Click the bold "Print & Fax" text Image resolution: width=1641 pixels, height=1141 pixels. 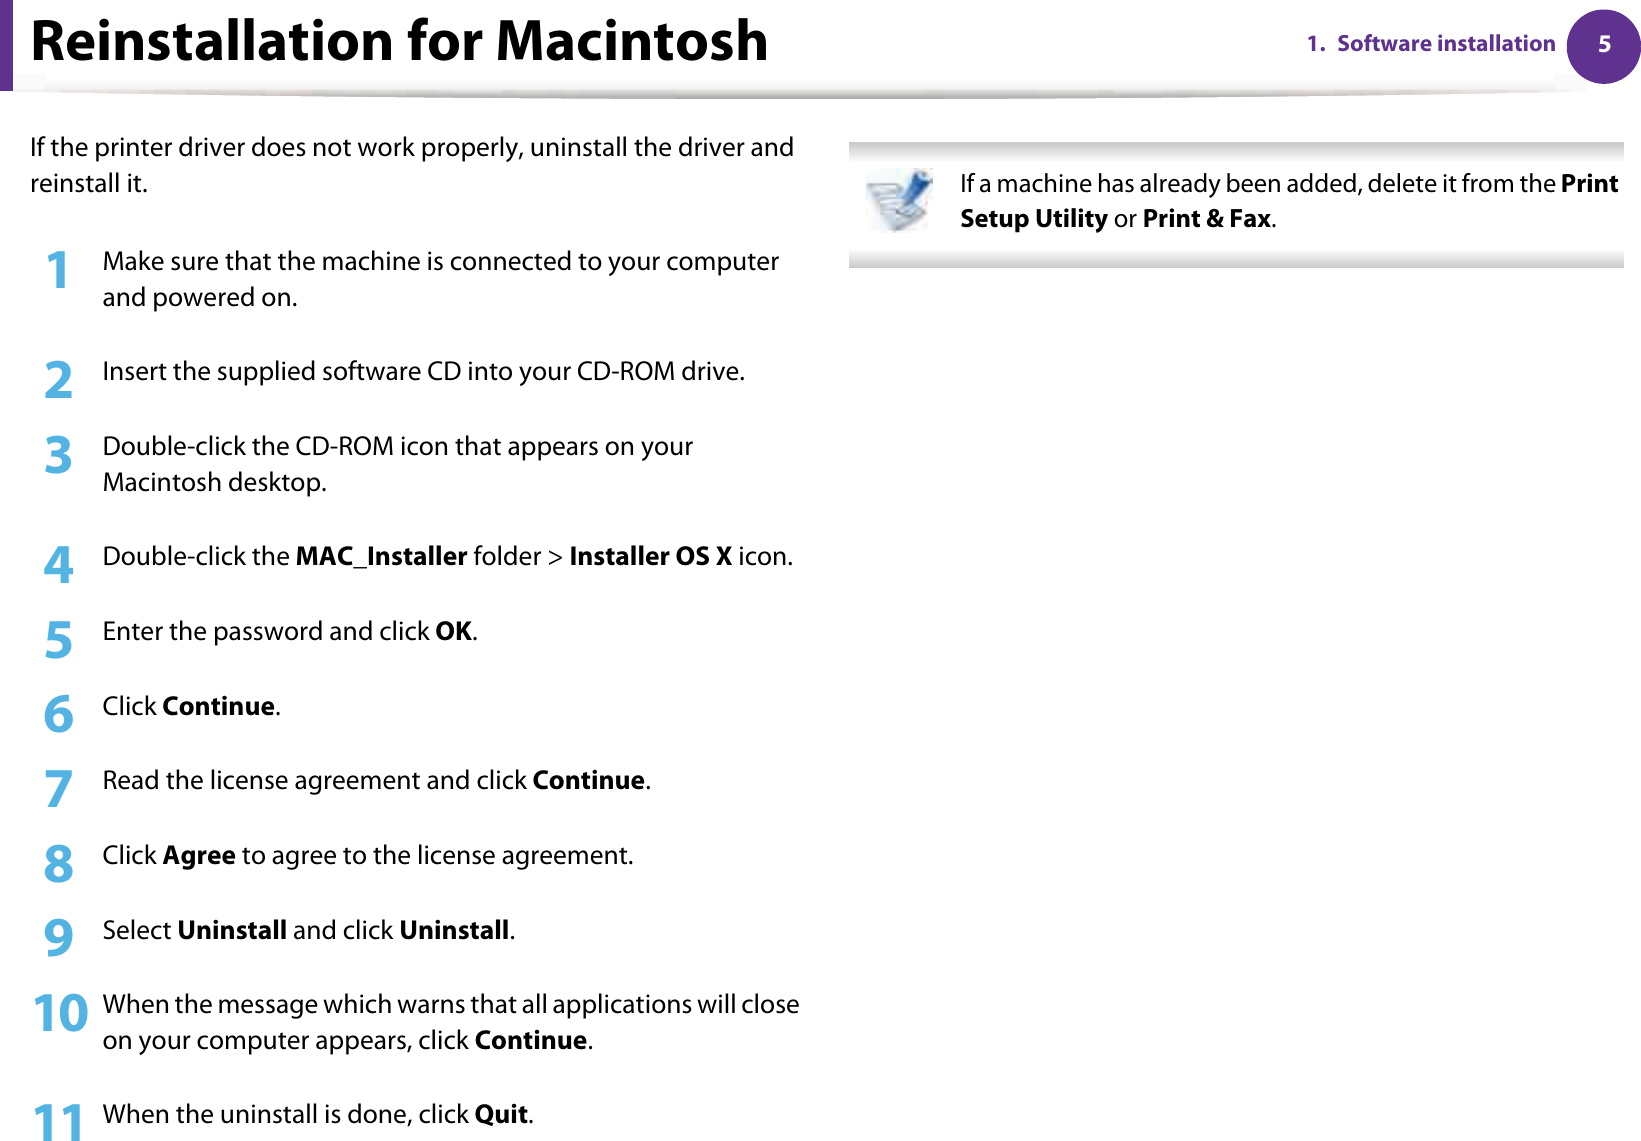pyautogui.click(x=1206, y=219)
